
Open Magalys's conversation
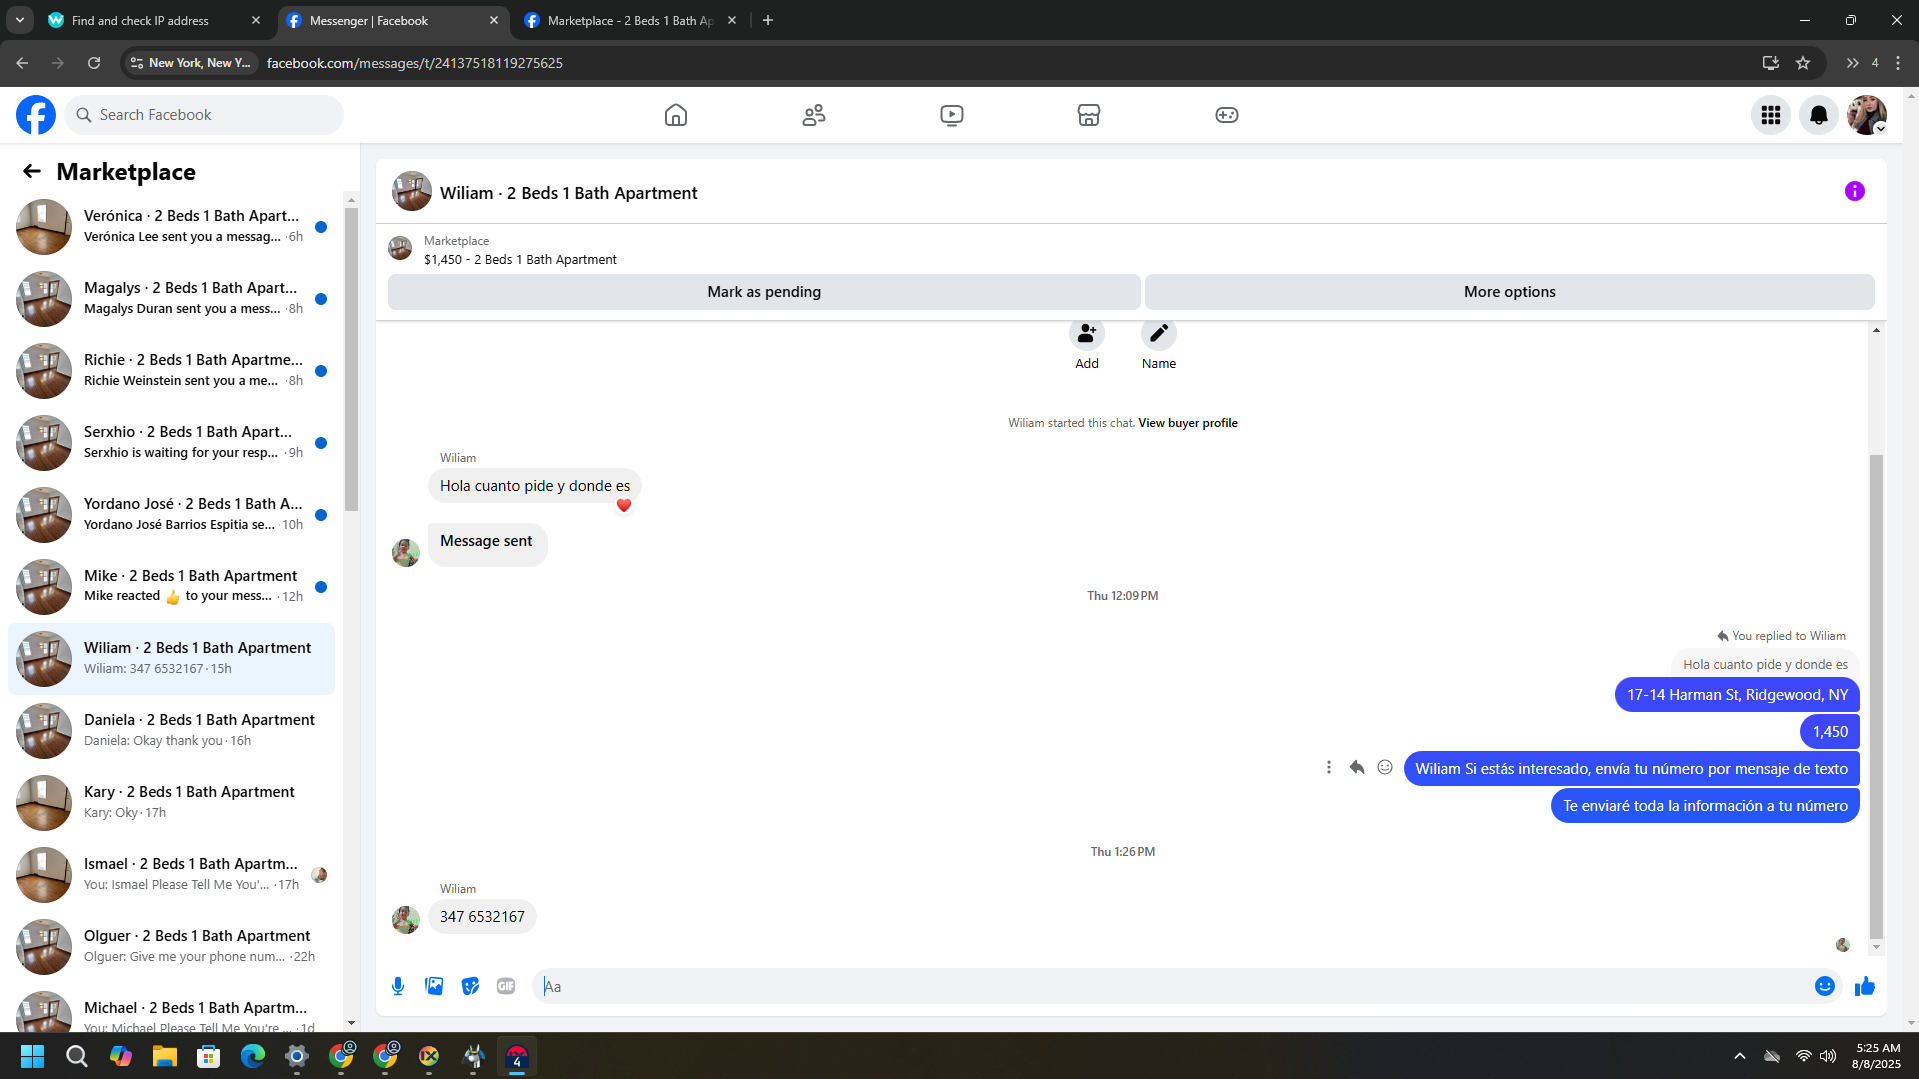172,299
